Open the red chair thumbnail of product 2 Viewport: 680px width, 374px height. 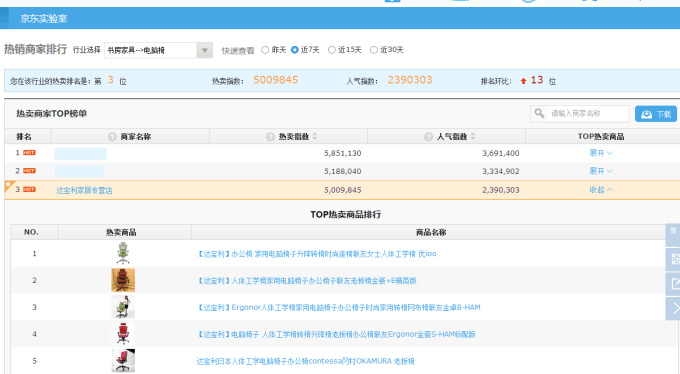(x=123, y=280)
